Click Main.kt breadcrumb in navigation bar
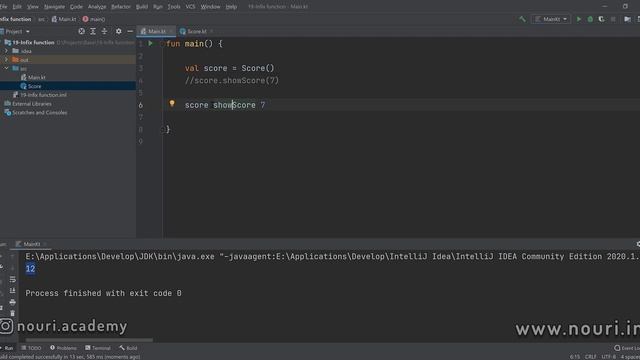This screenshot has width=640, height=360. pyautogui.click(x=64, y=19)
